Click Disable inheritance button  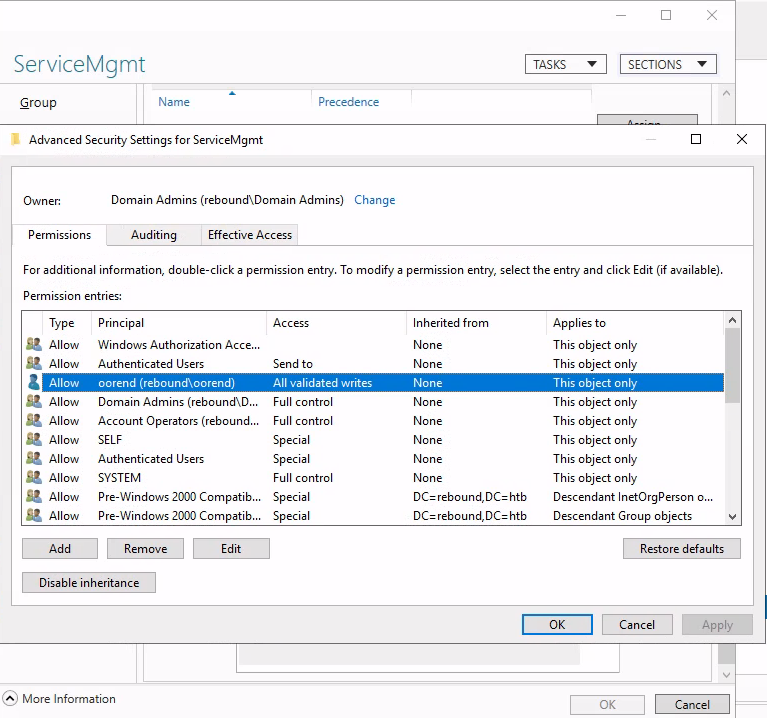pos(89,583)
